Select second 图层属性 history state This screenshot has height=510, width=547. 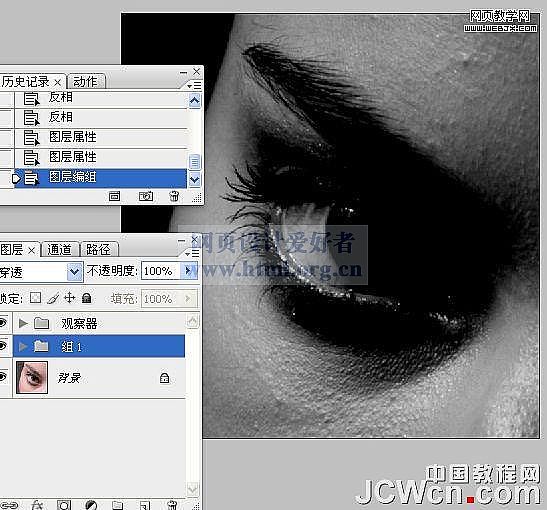coord(101,158)
